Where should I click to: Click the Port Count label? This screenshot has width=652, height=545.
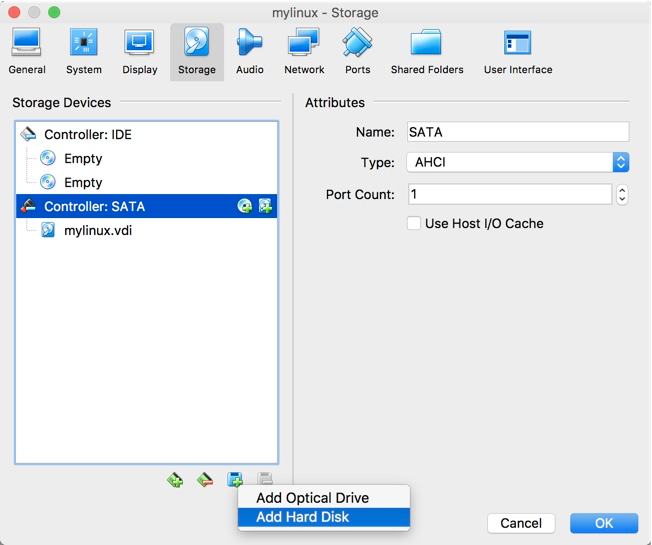(360, 194)
